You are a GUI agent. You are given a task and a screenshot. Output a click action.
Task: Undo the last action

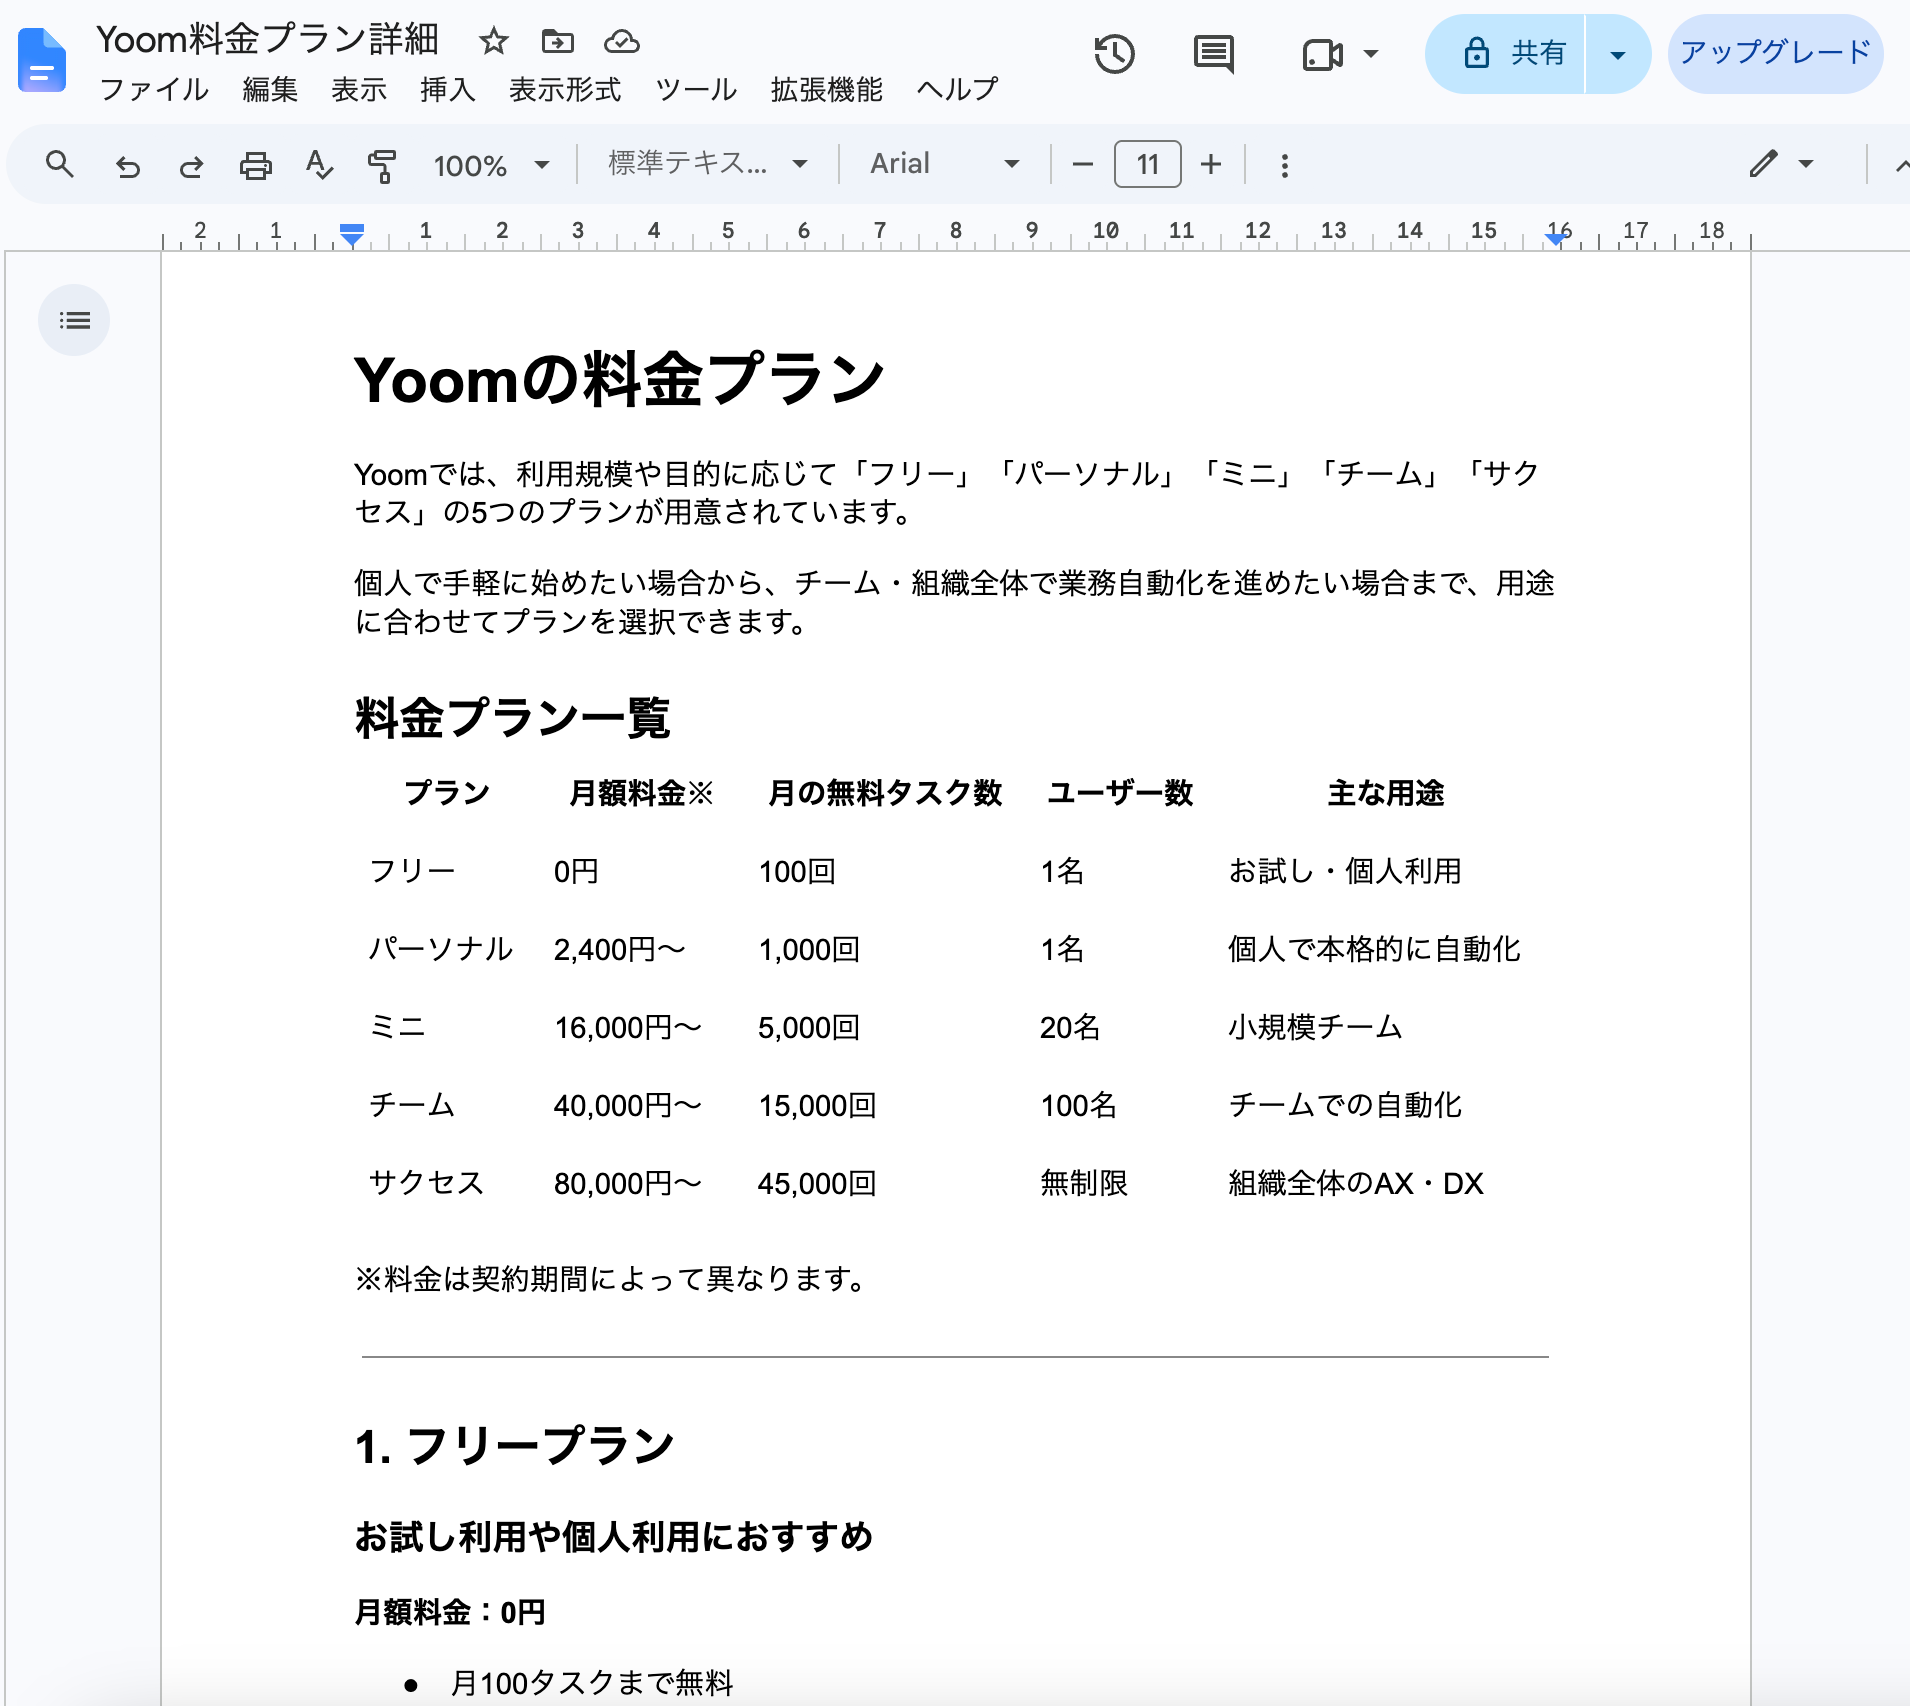(x=127, y=165)
